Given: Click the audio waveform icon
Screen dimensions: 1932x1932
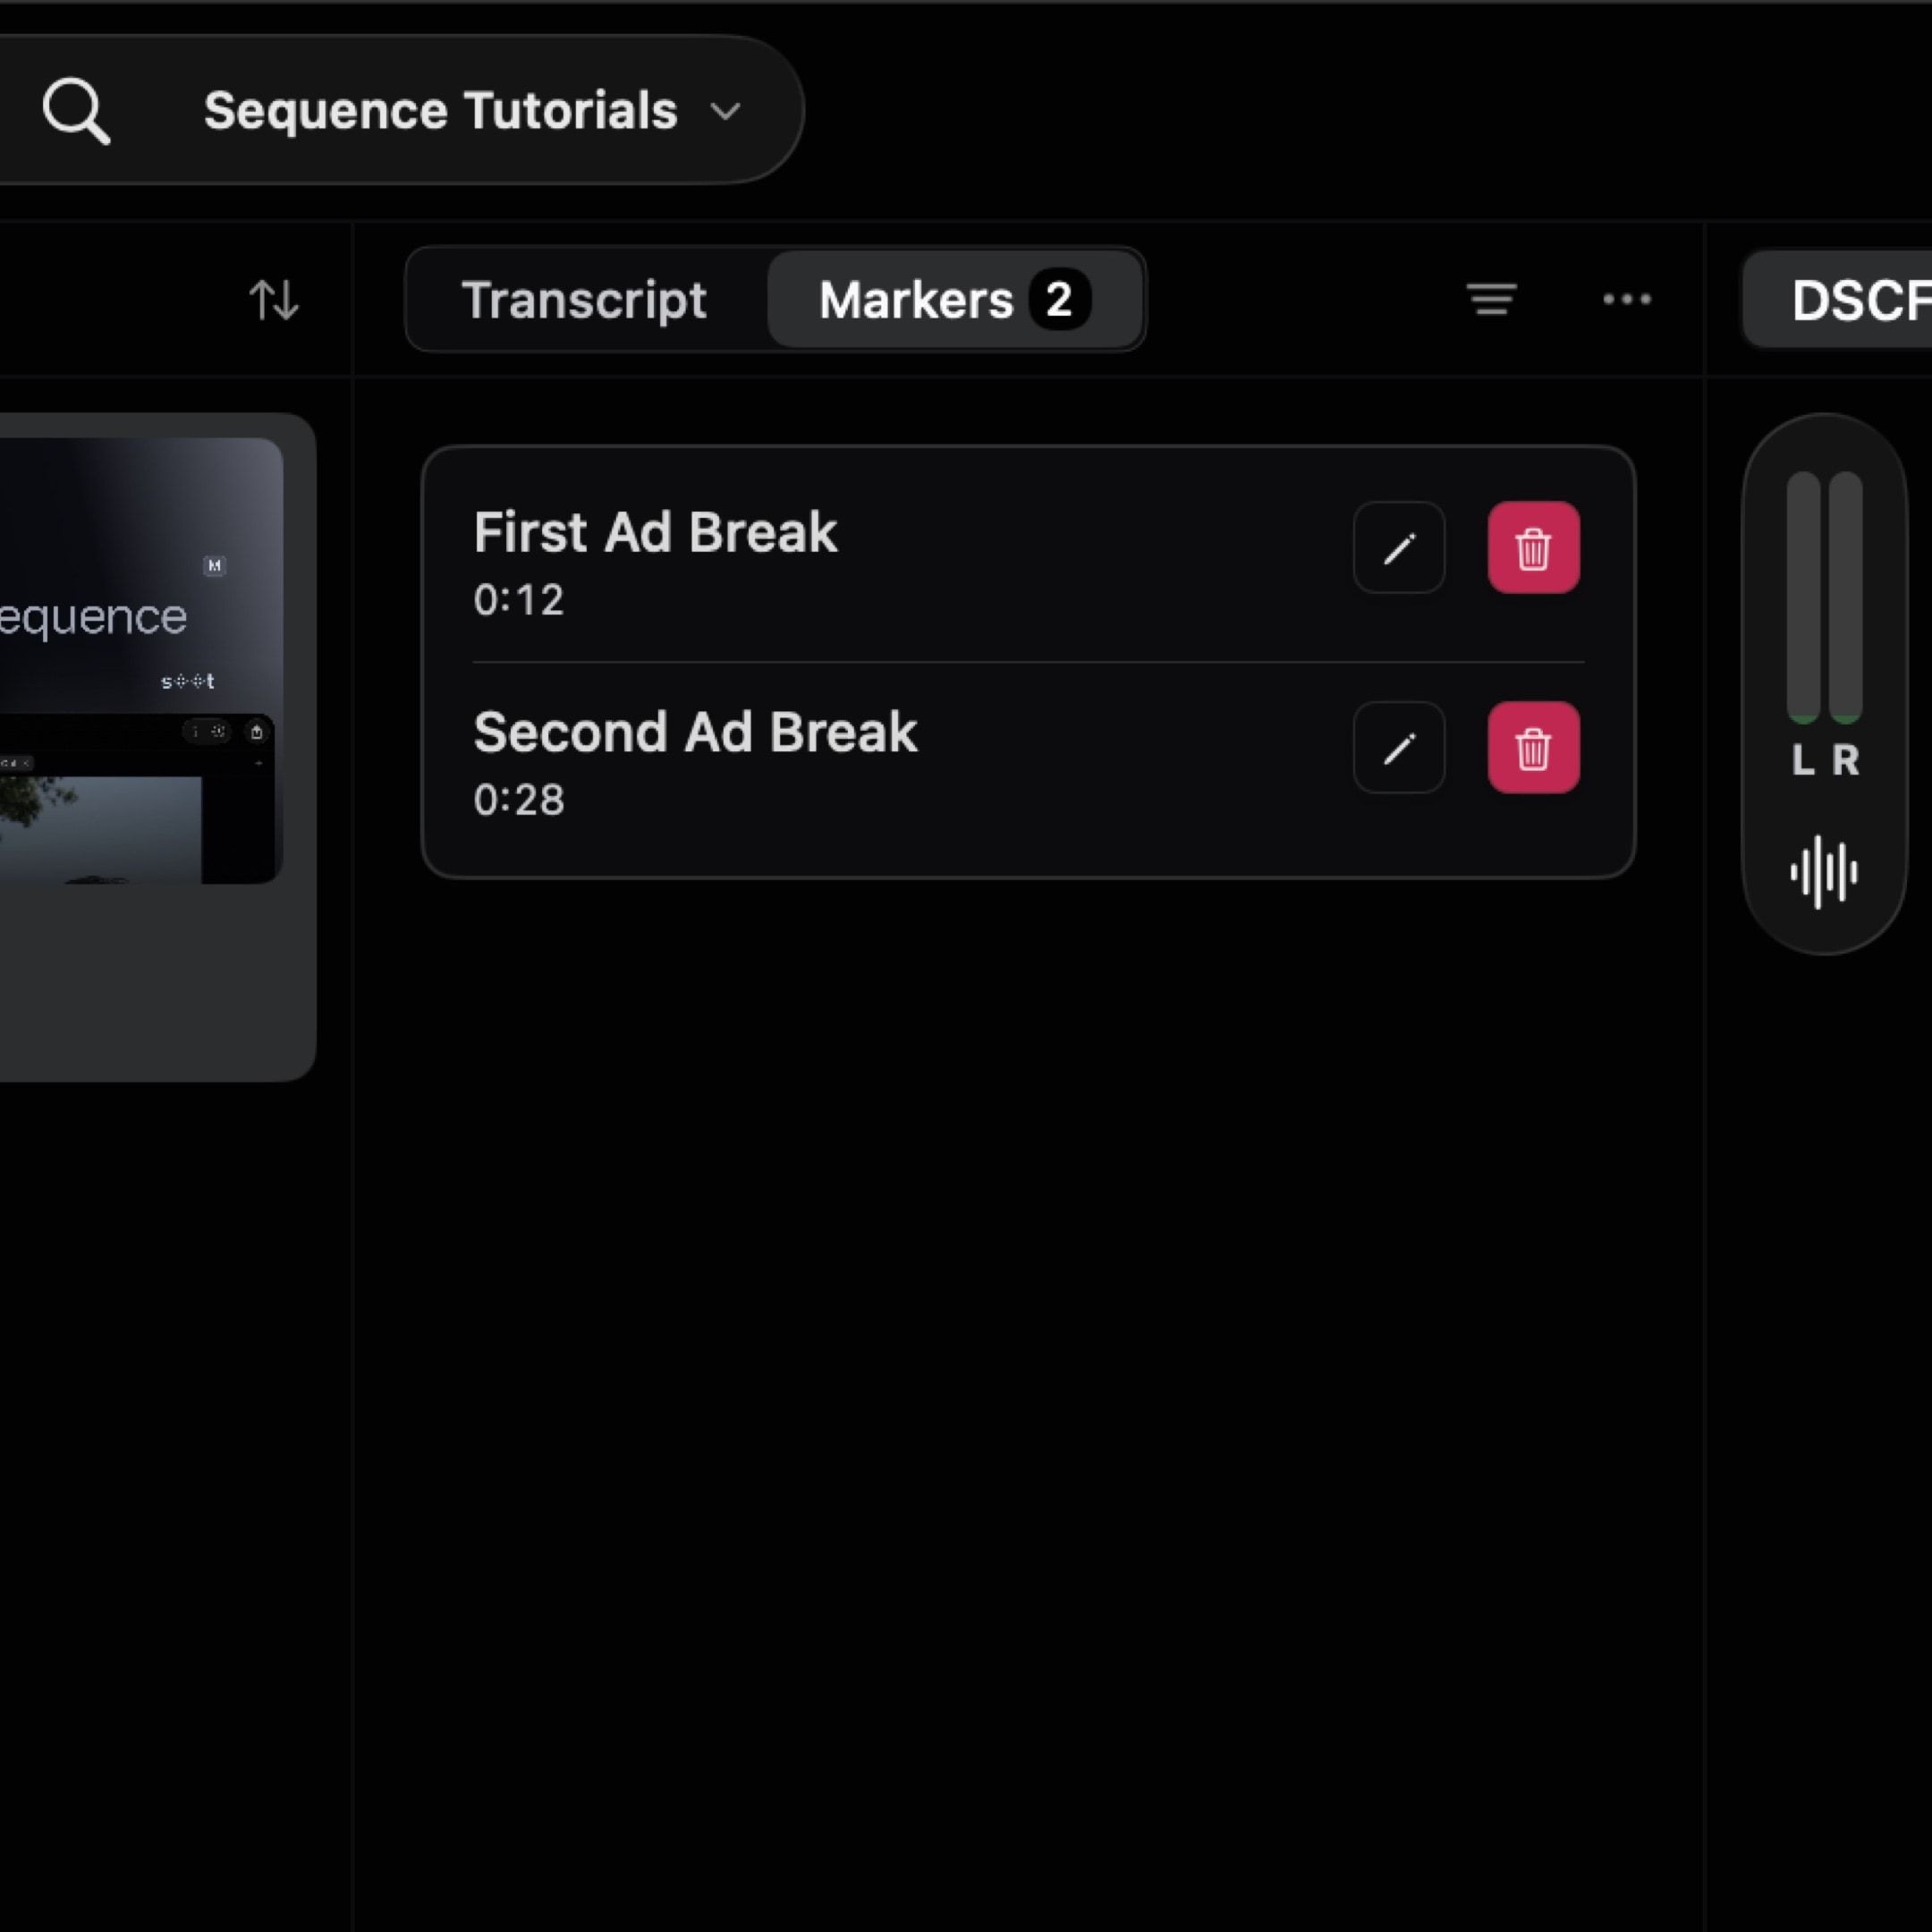Looking at the screenshot, I should (1824, 872).
